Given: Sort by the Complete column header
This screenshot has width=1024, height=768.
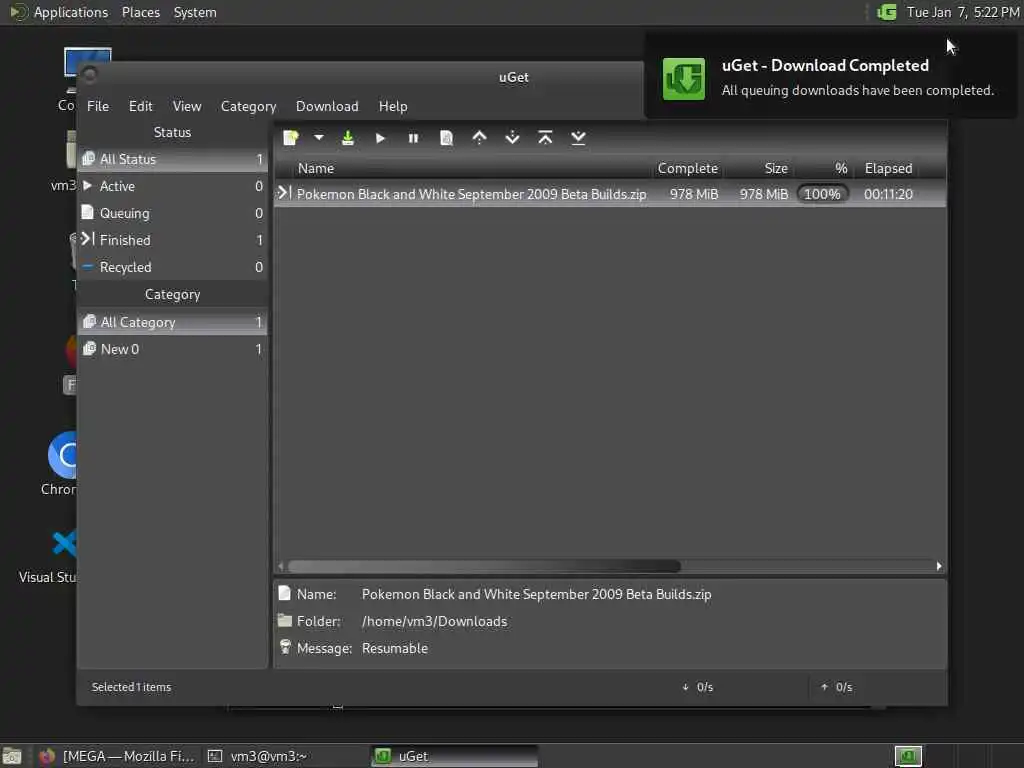Looking at the screenshot, I should 688,168.
